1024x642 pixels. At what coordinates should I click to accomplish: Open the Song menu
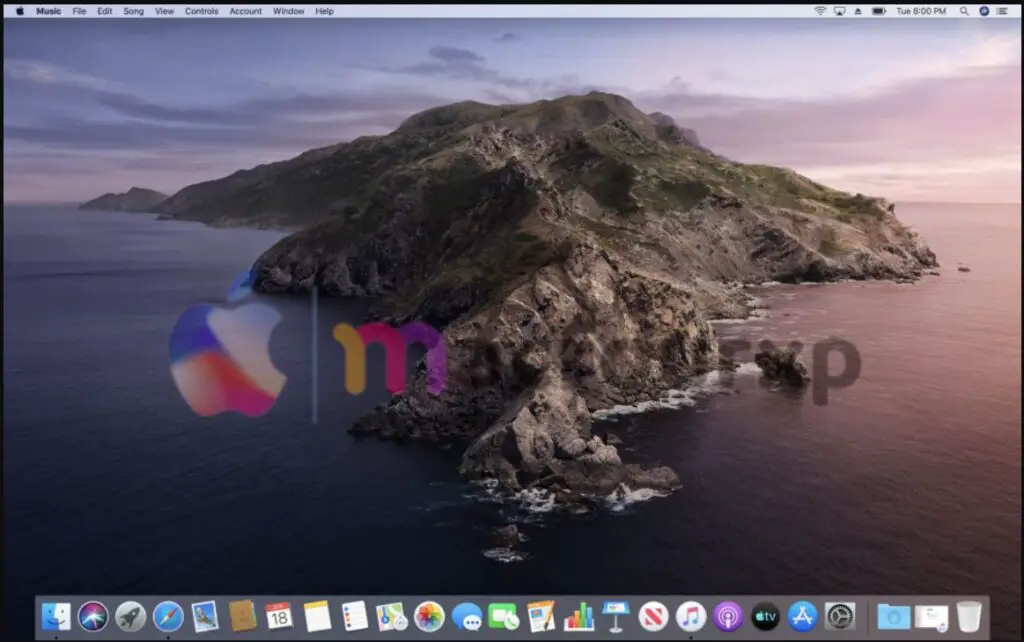(133, 11)
